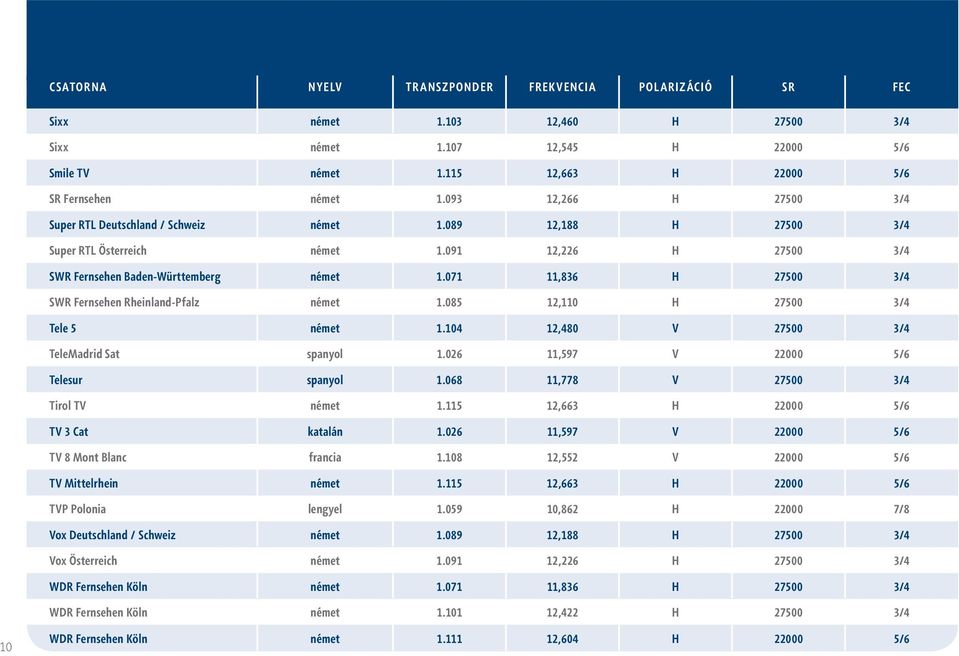Image resolution: width=959 pixels, height=656 pixels.
Task: Select the Smile TV channel row
Action: point(492,173)
